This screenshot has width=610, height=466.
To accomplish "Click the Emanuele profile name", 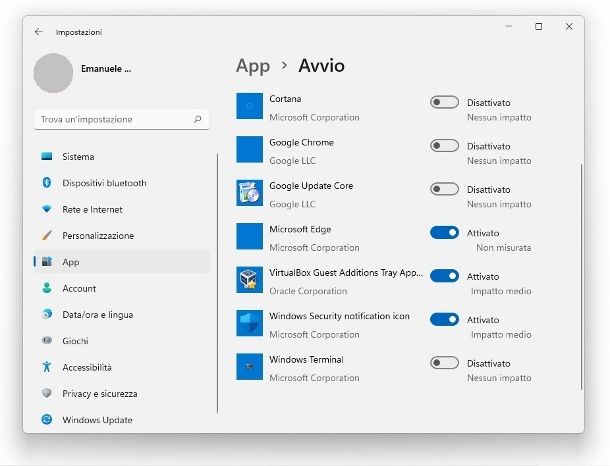I will (x=106, y=69).
